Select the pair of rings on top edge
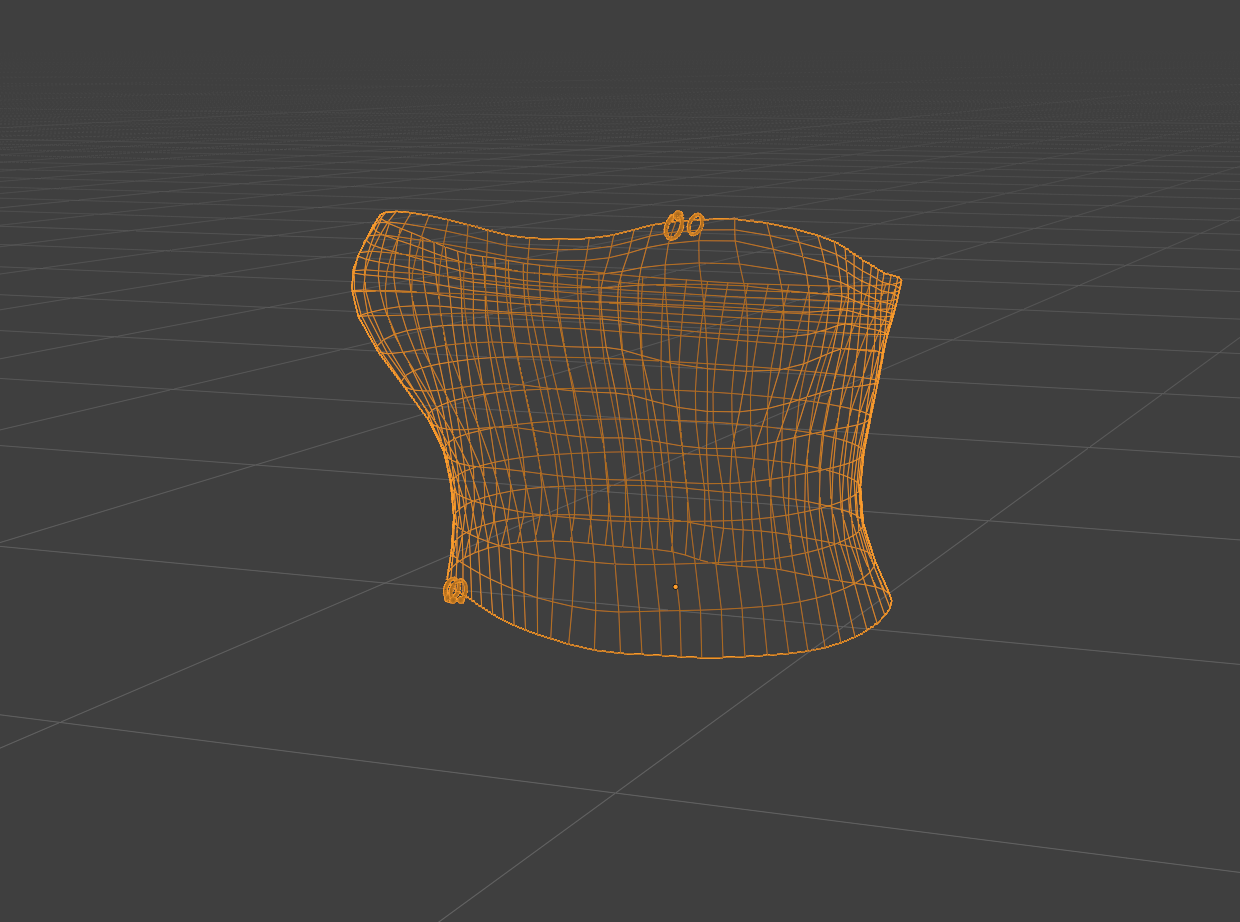Screen dimensions: 1240x922 [x=684, y=225]
